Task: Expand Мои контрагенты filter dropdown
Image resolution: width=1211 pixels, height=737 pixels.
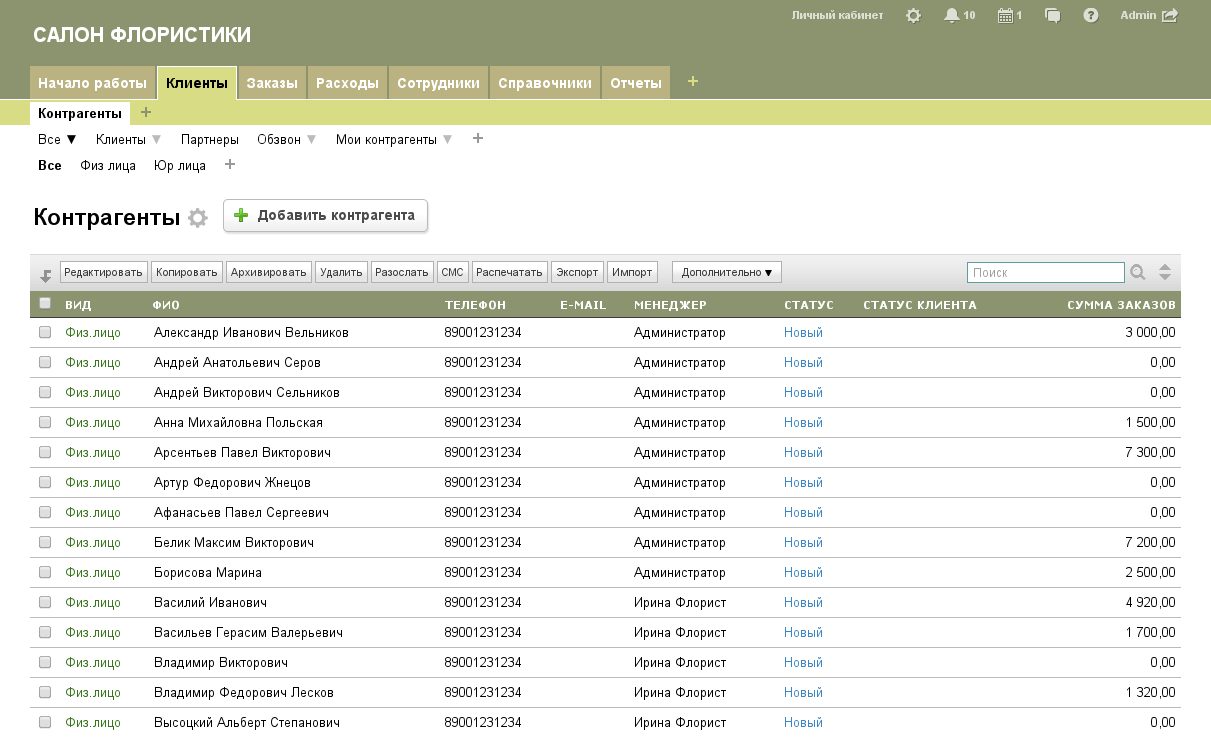Action: [x=447, y=140]
